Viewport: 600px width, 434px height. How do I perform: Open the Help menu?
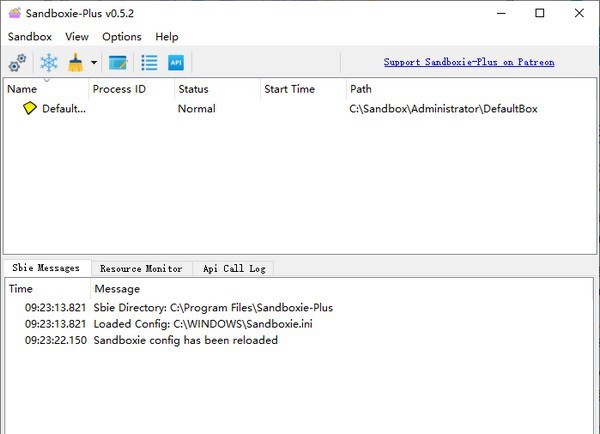tap(167, 37)
